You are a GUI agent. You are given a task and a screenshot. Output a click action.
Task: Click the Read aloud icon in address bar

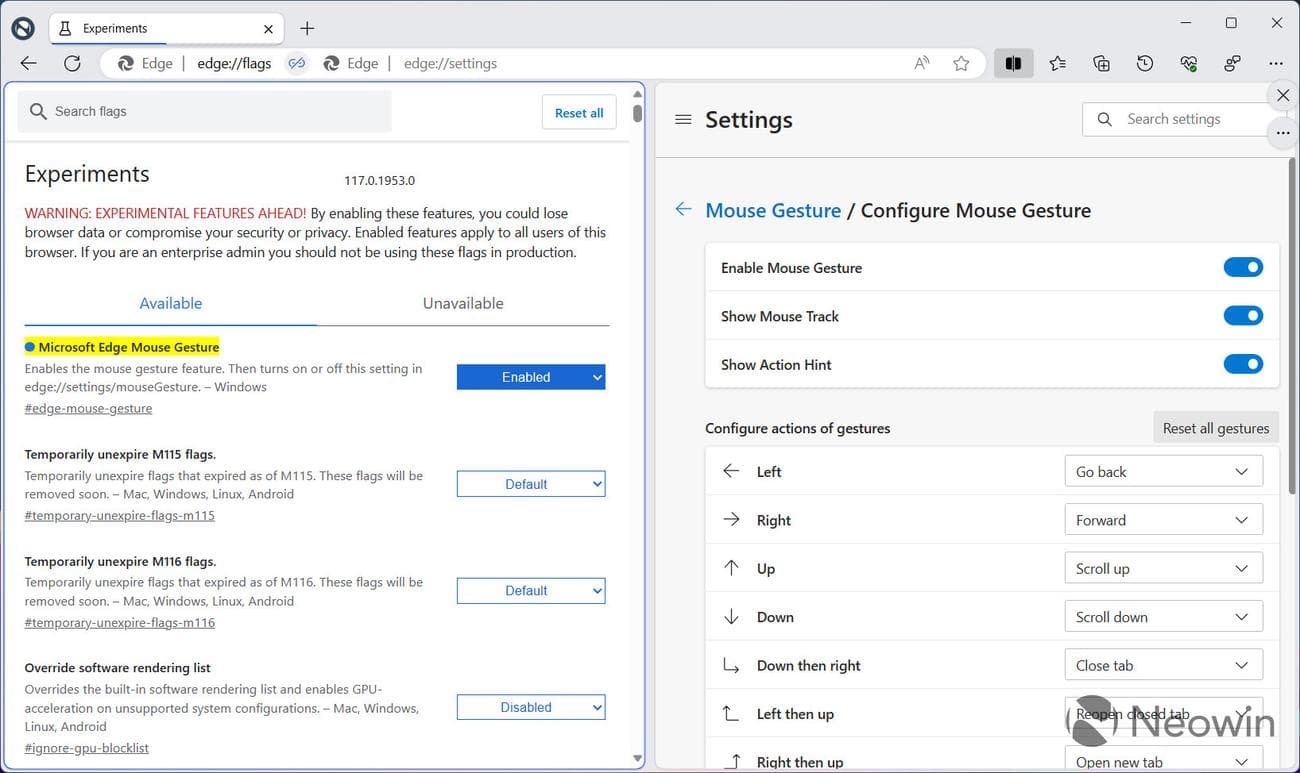921,63
